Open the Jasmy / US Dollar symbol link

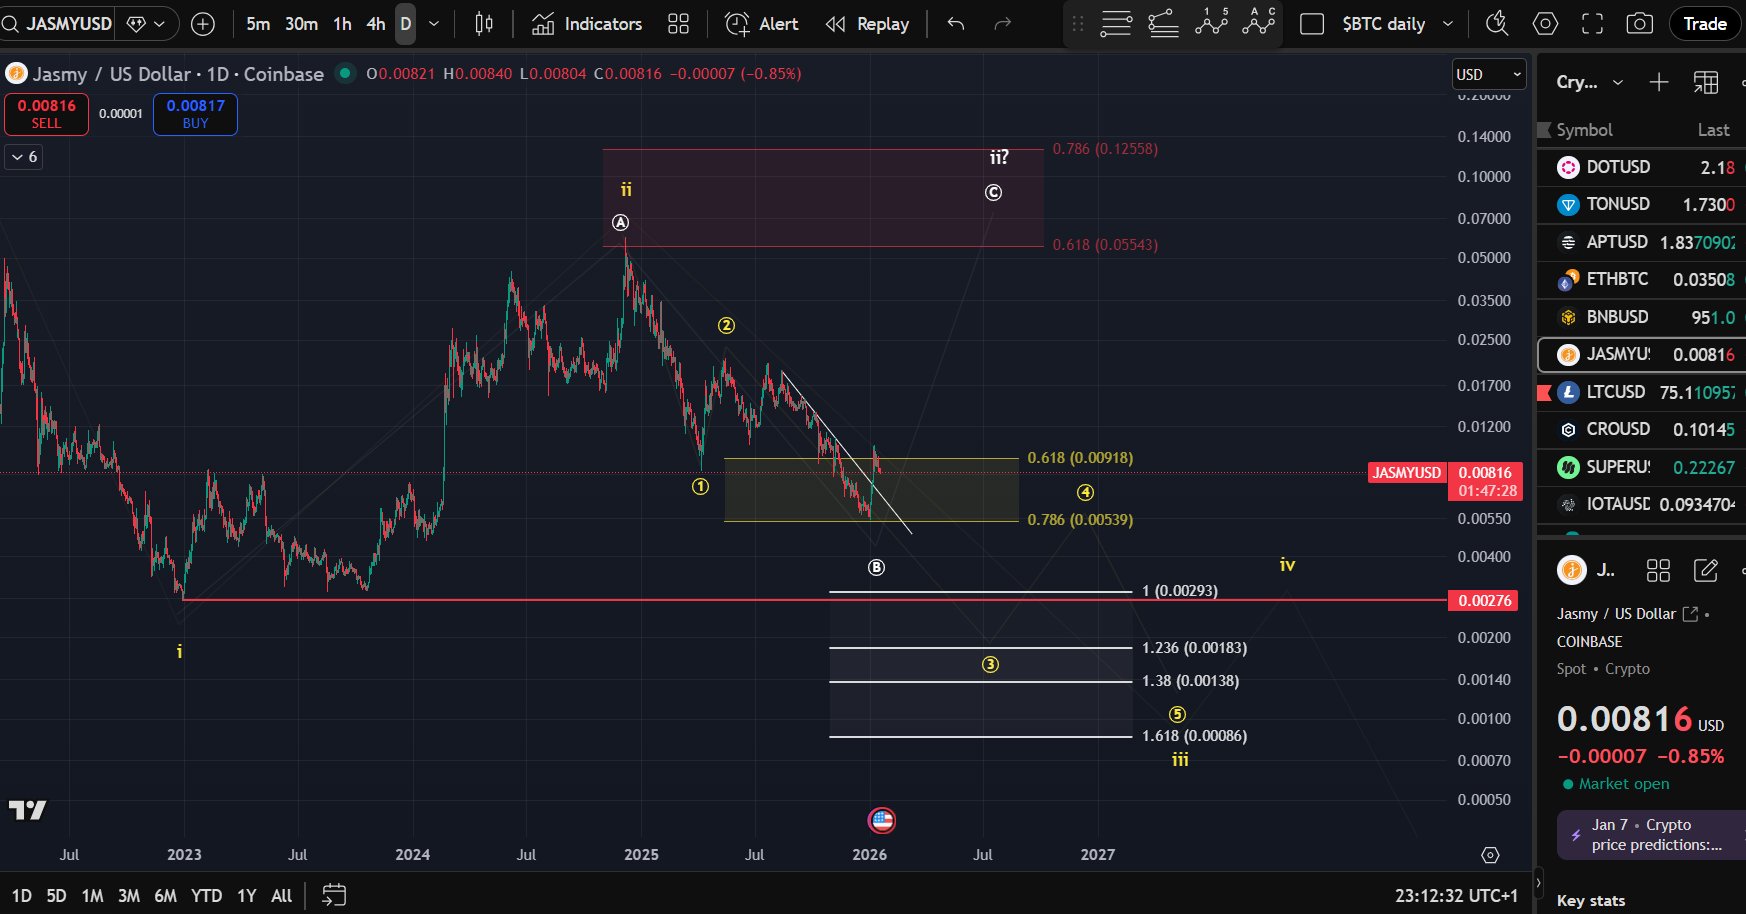[1626, 614]
